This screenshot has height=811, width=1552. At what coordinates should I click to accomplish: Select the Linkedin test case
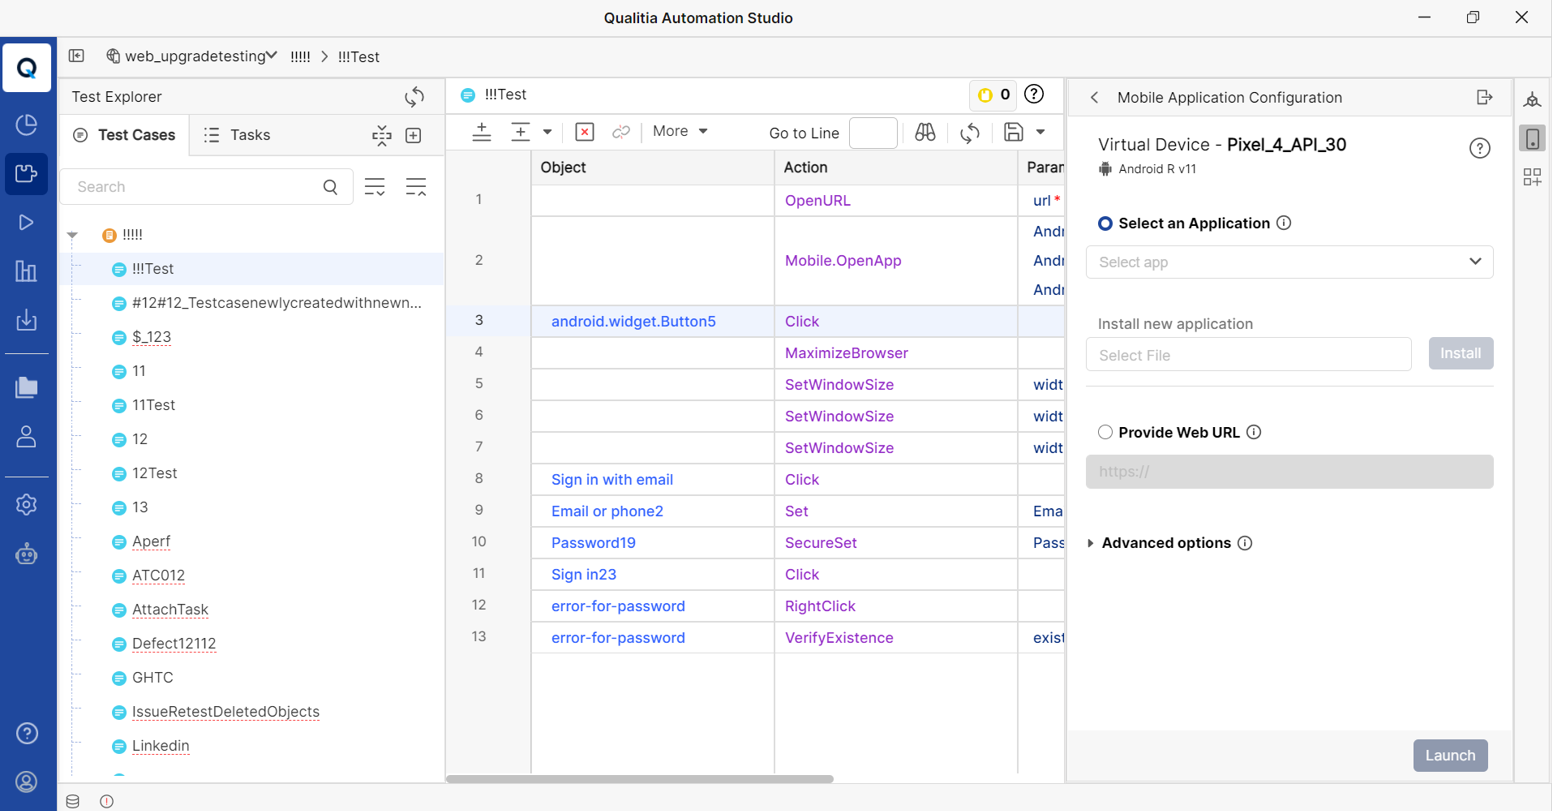(161, 746)
